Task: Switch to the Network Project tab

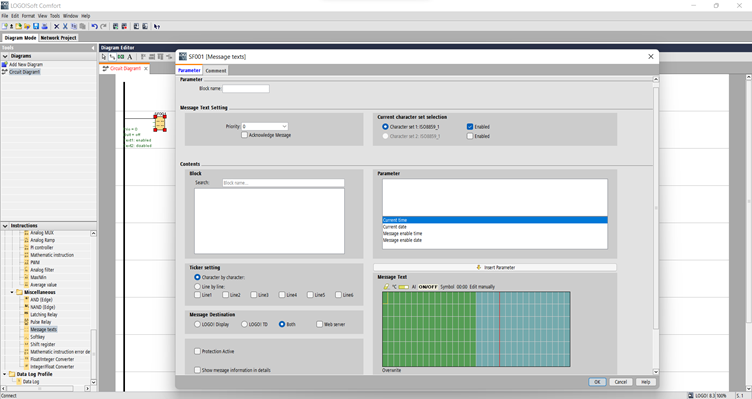Action: click(58, 37)
